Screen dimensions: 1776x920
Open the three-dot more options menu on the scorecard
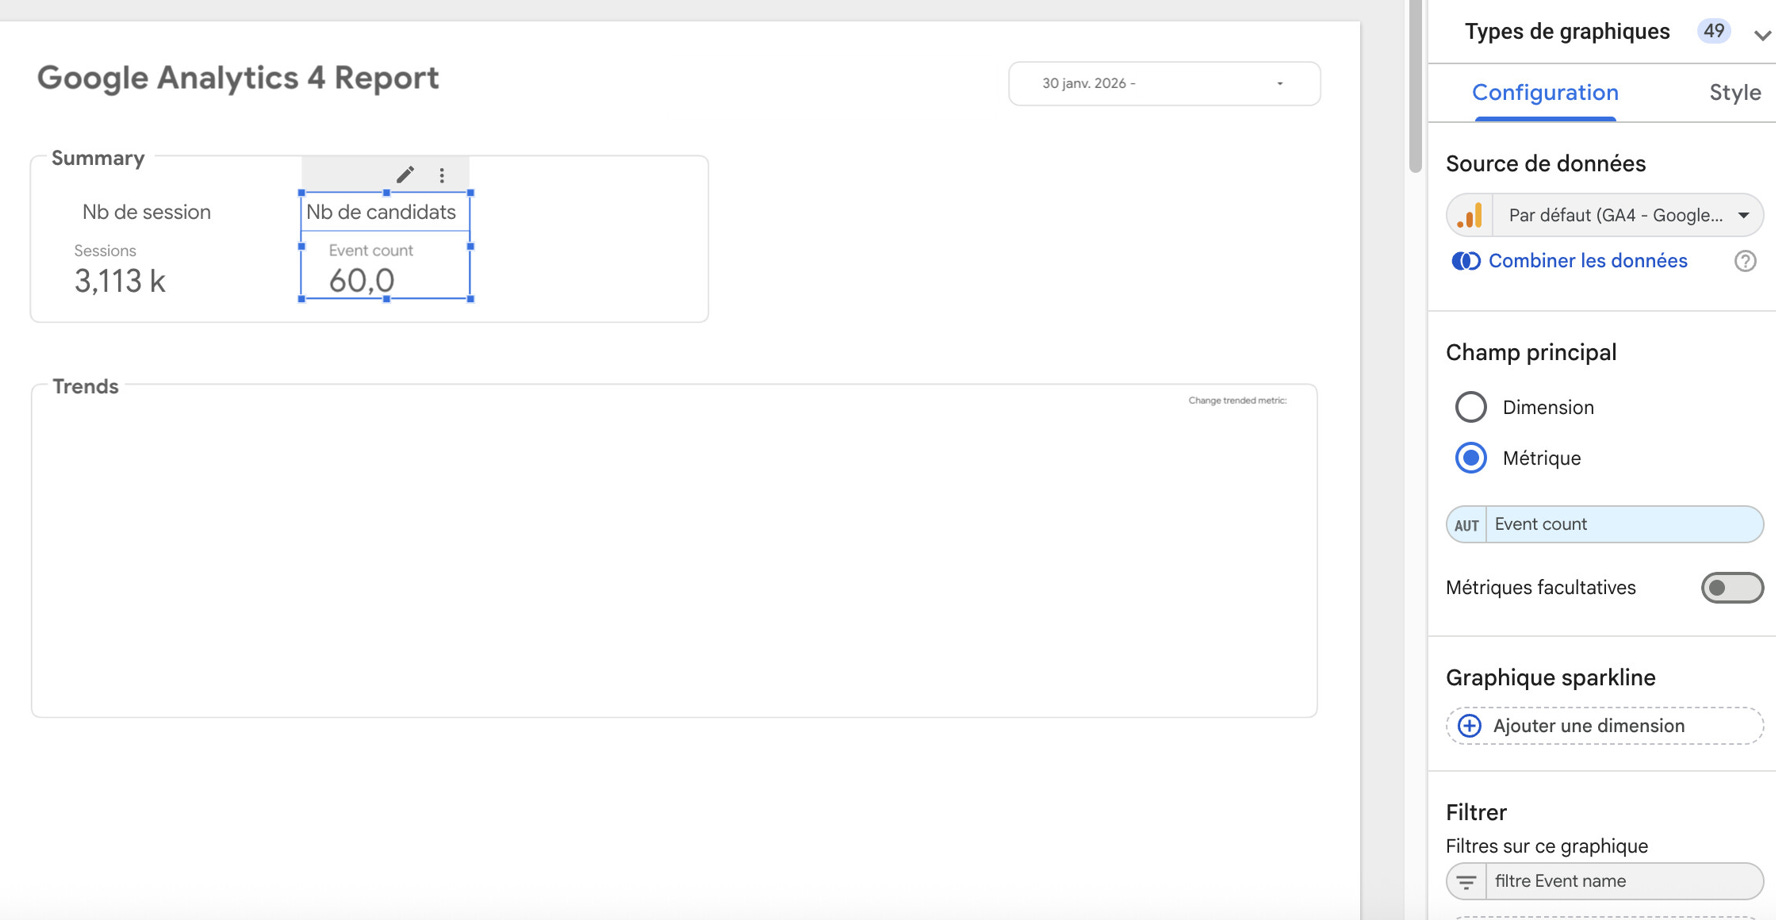point(442,175)
